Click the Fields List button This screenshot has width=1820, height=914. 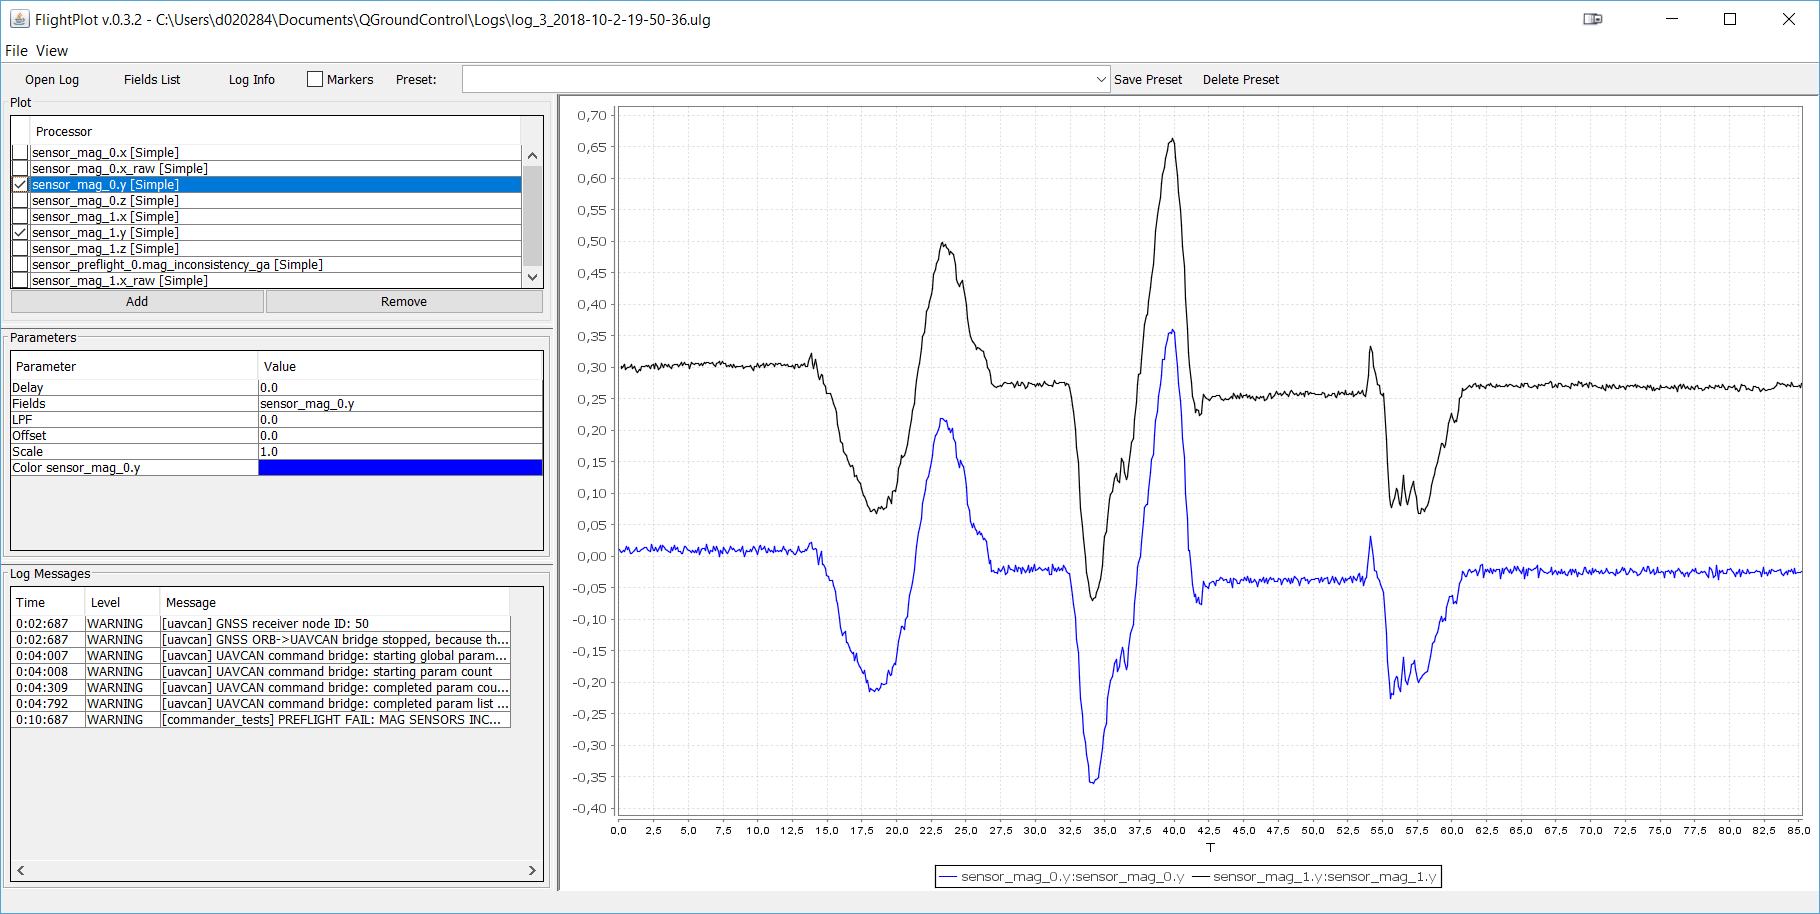[151, 79]
